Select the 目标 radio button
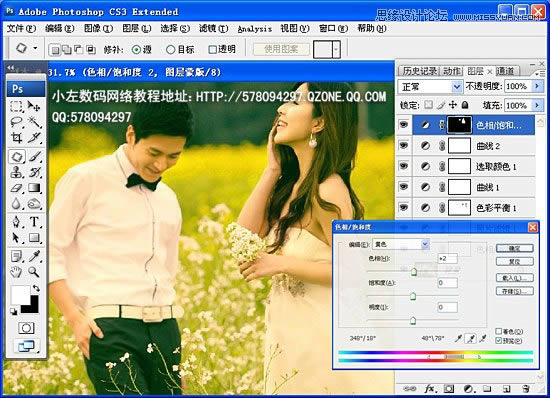Image resolution: width=550 pixels, height=398 pixels. (170, 49)
